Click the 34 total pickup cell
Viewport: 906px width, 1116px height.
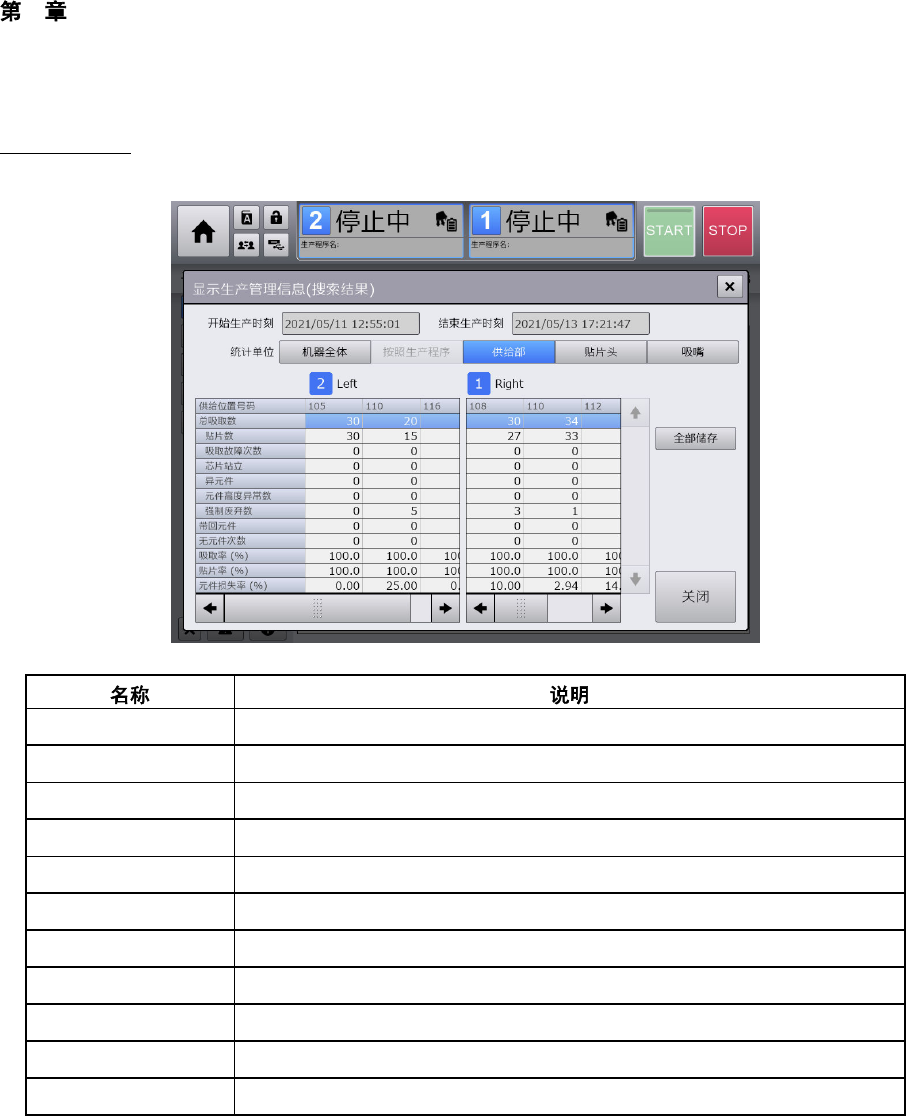552,421
